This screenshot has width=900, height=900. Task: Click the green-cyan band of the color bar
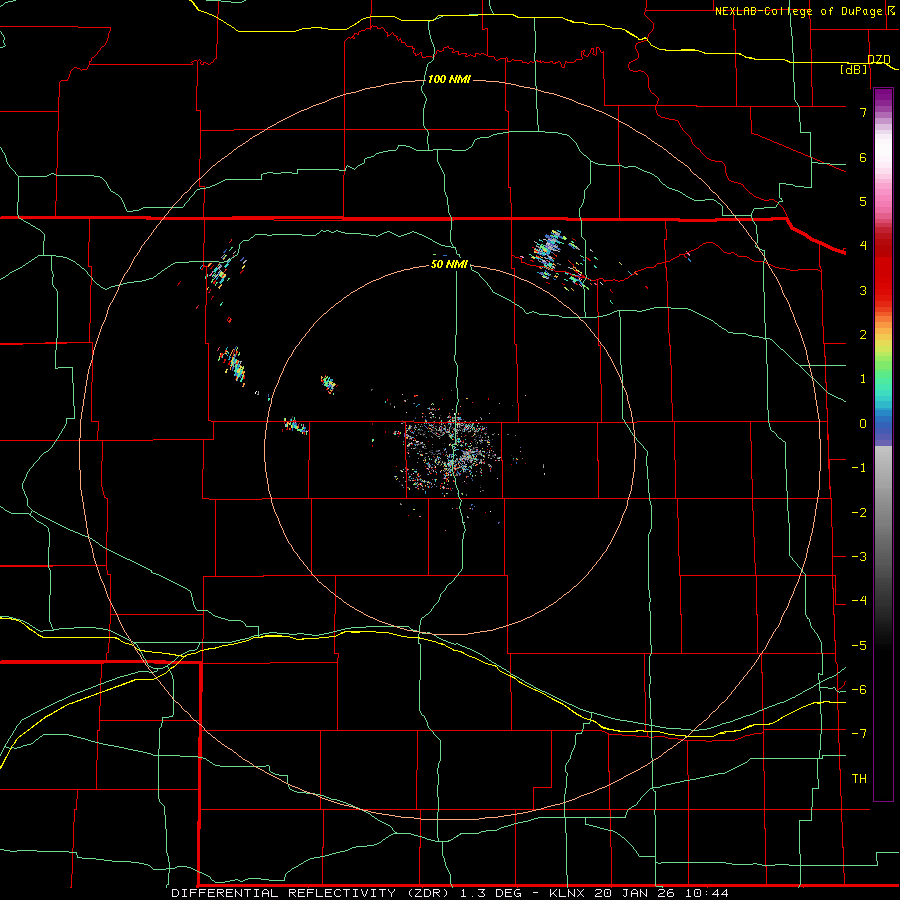(883, 382)
